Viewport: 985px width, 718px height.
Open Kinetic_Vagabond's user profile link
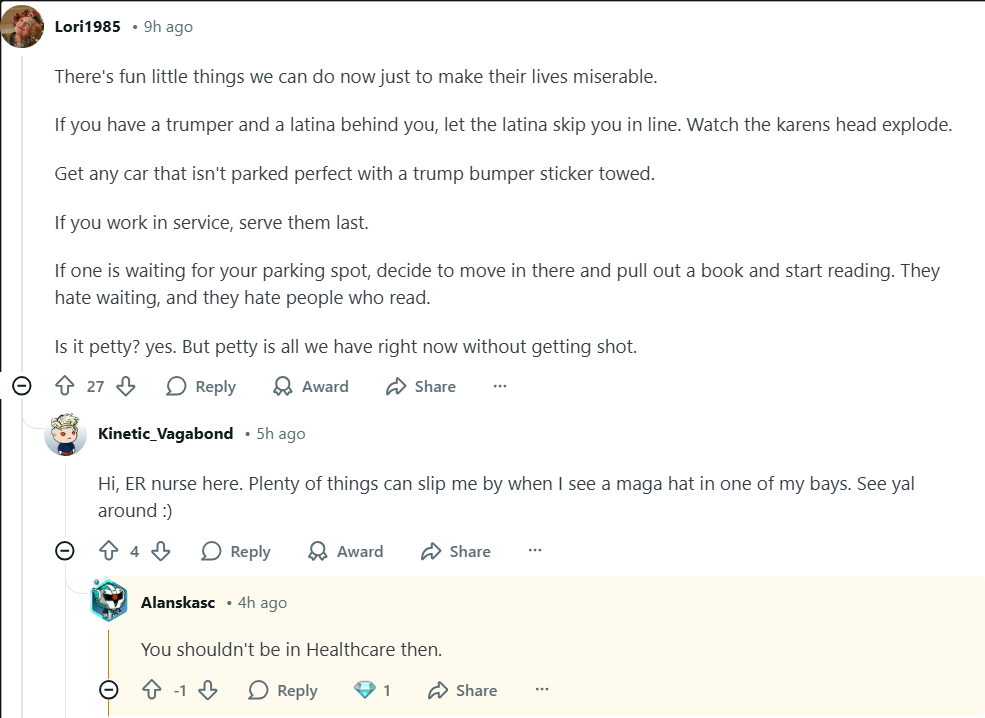point(165,434)
